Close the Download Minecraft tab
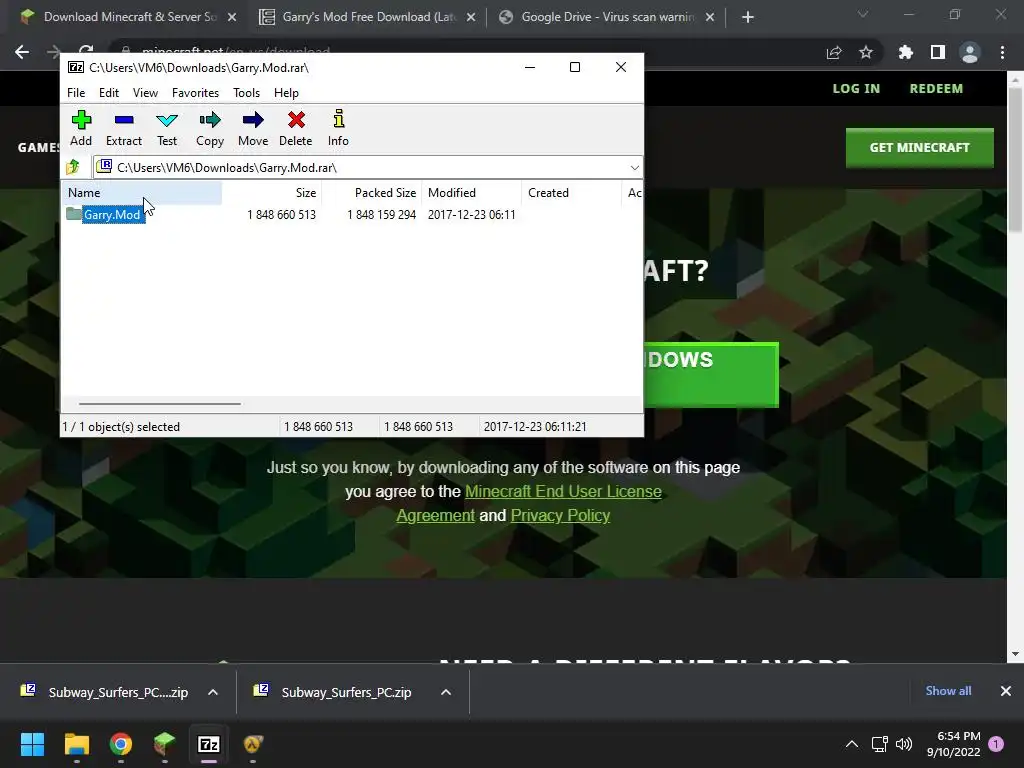Viewport: 1024px width, 768px height. tap(232, 17)
